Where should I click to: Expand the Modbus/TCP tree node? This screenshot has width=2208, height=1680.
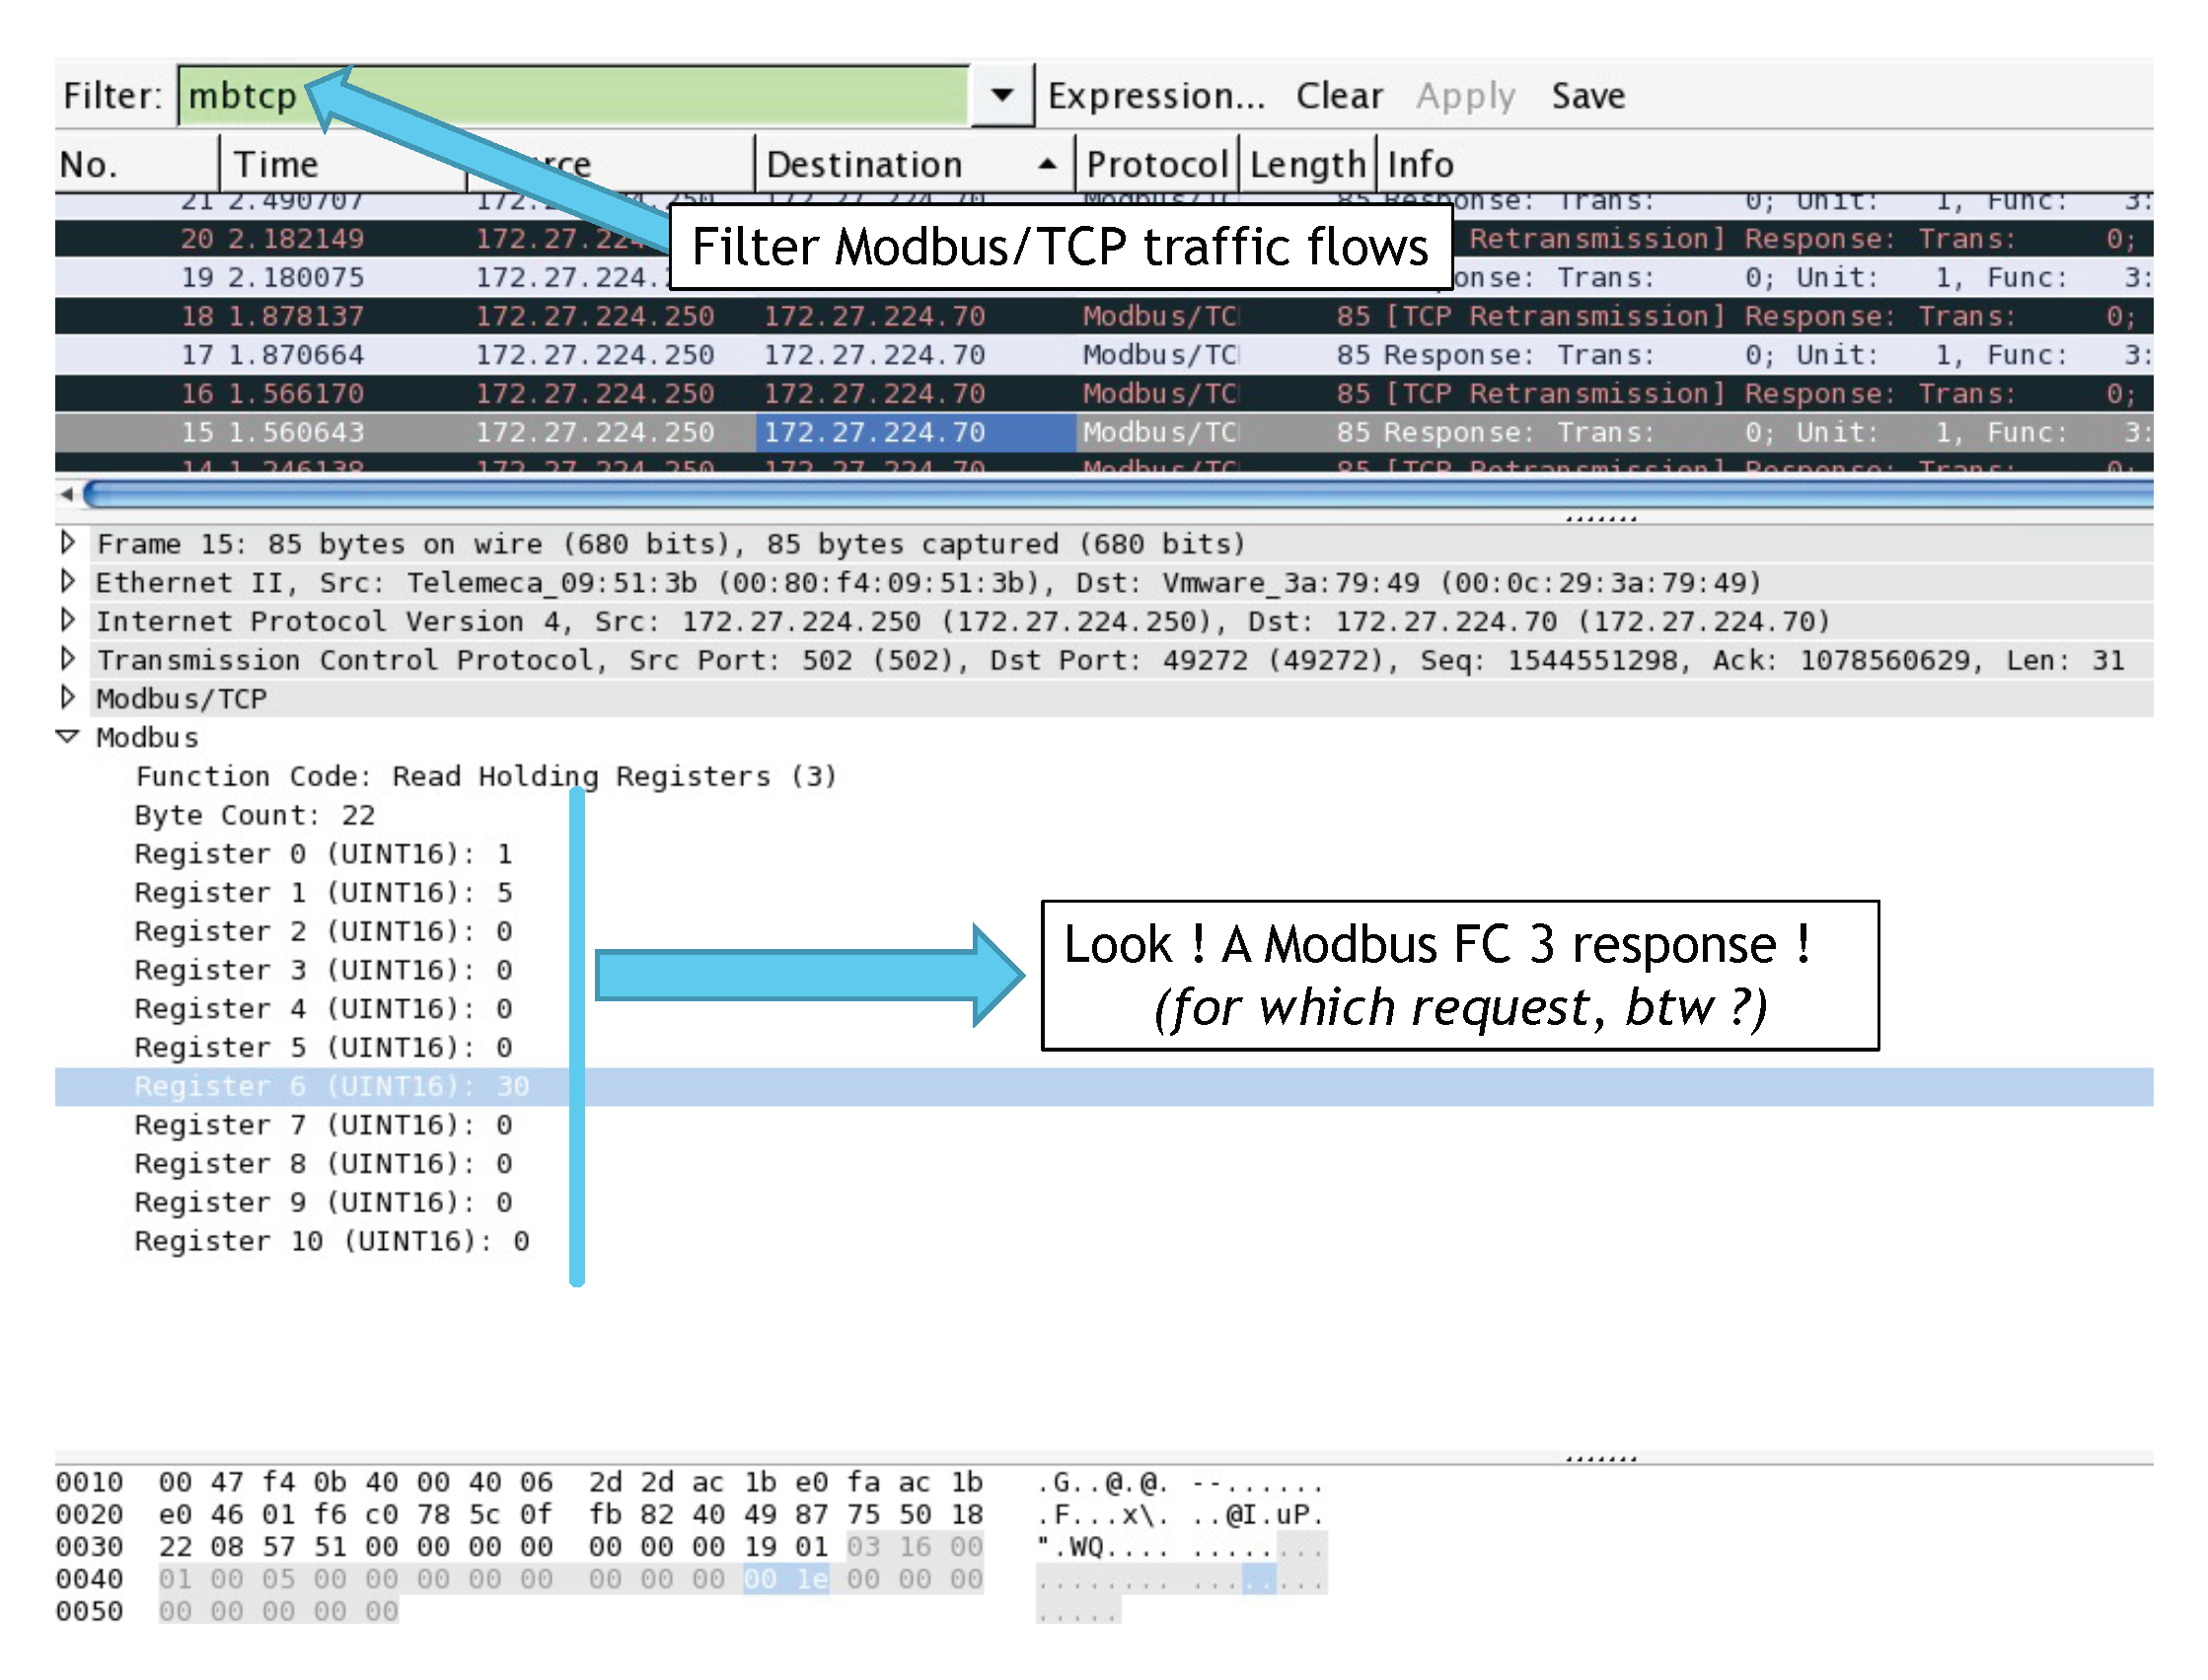[x=68, y=697]
